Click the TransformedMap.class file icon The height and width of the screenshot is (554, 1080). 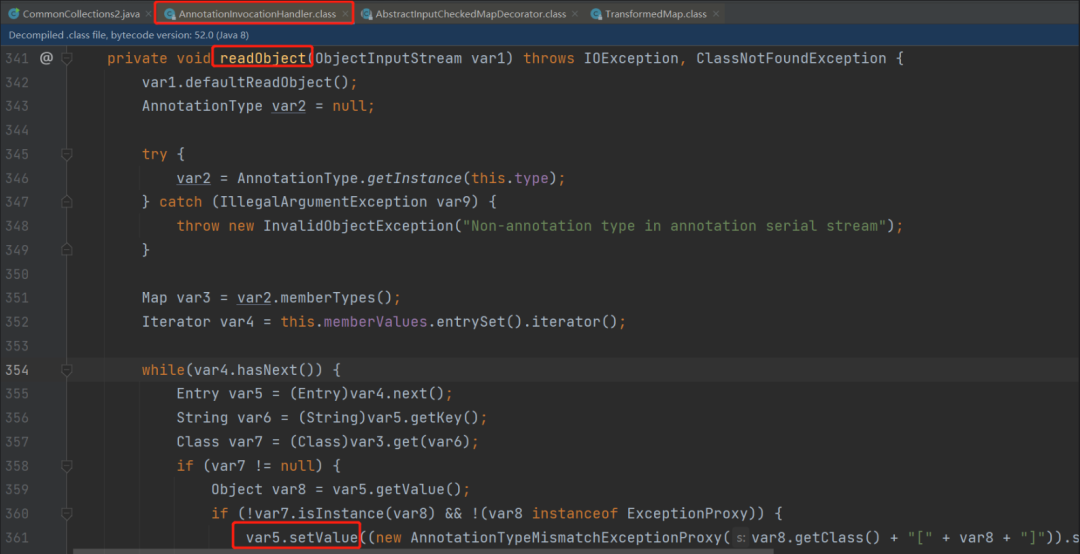coord(596,14)
